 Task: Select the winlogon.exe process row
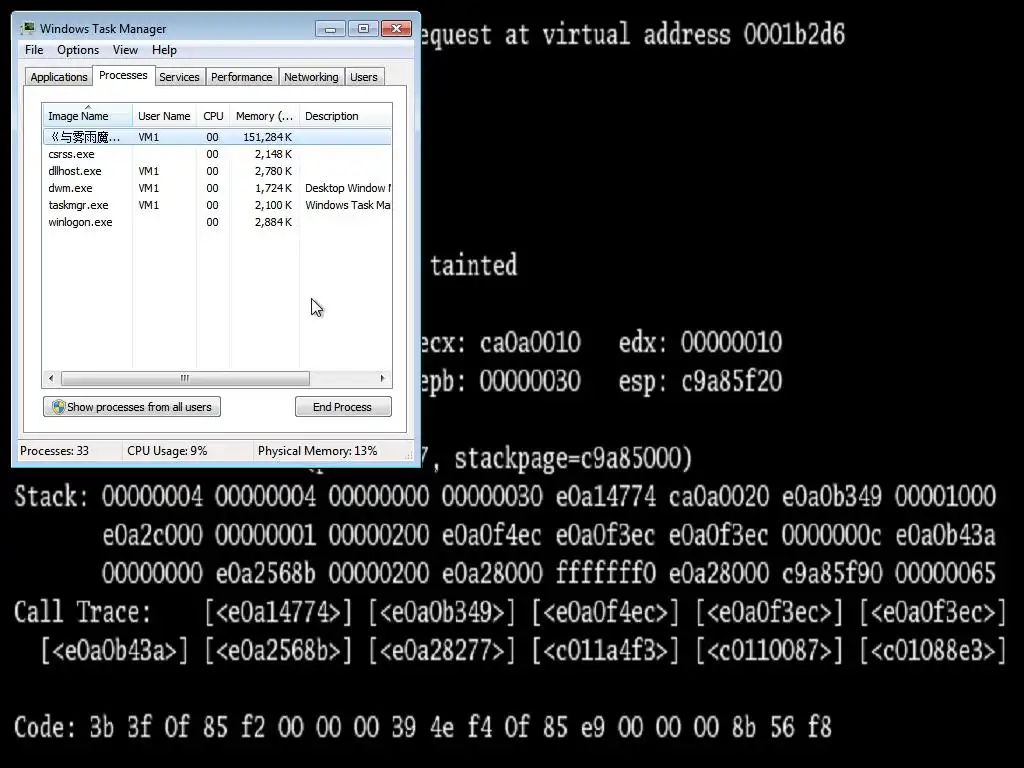point(217,222)
